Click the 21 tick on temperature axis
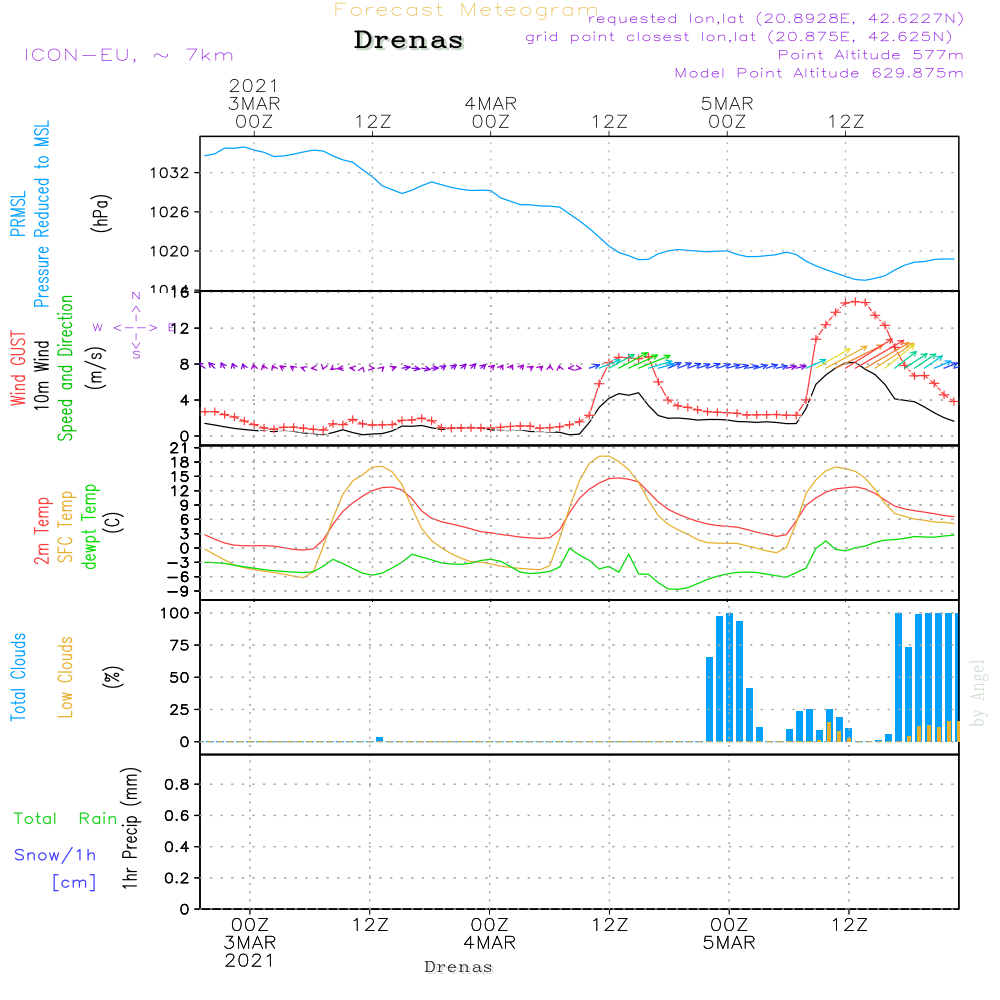Viewport: 1000px width, 1000px height. pos(179,448)
